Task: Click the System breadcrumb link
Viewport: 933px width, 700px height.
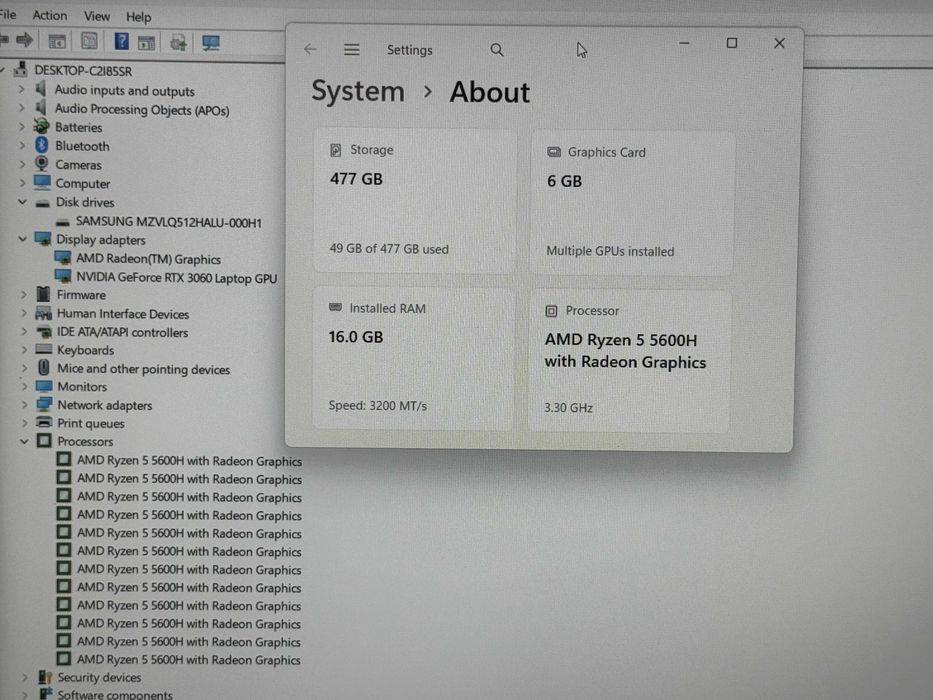Action: (x=358, y=92)
